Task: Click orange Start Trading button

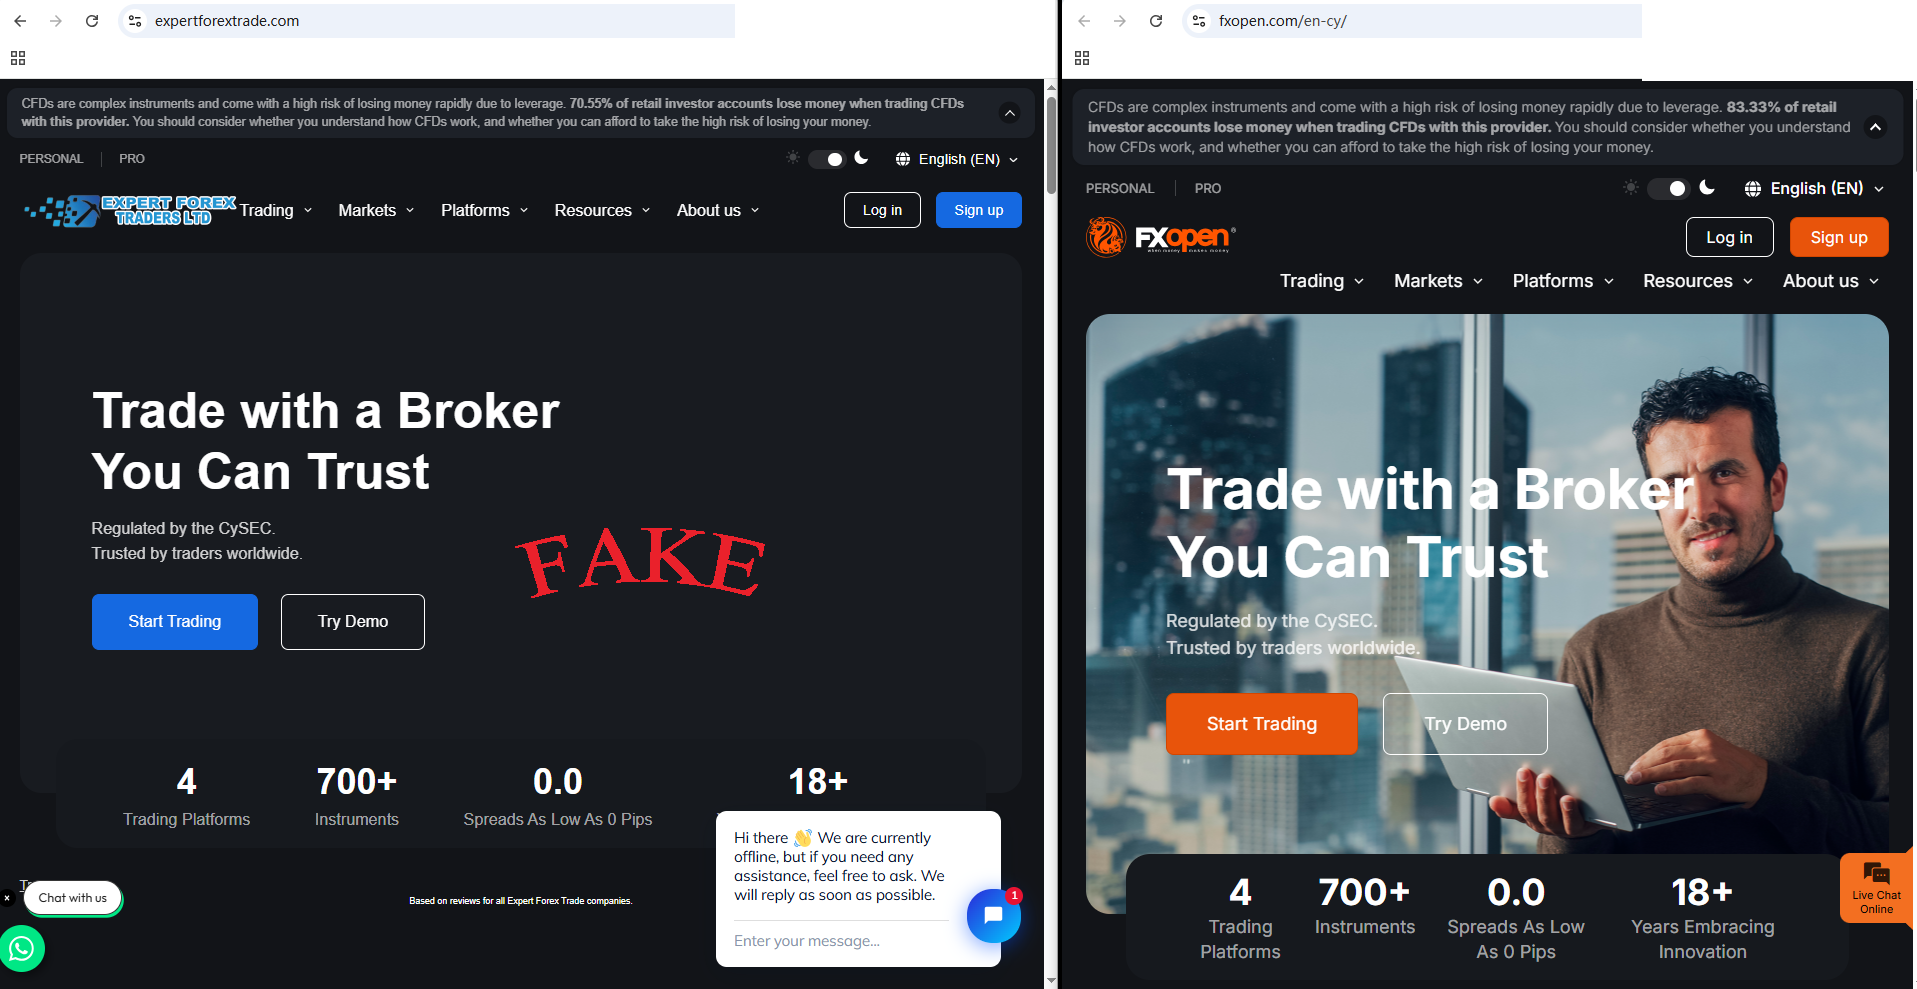Action: [x=1261, y=724]
